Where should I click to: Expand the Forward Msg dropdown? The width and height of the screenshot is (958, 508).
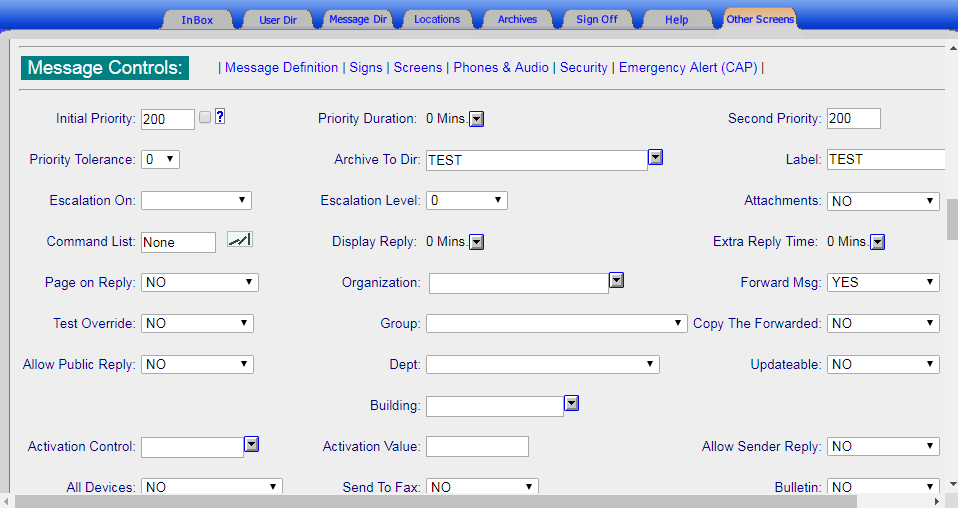coord(883,282)
